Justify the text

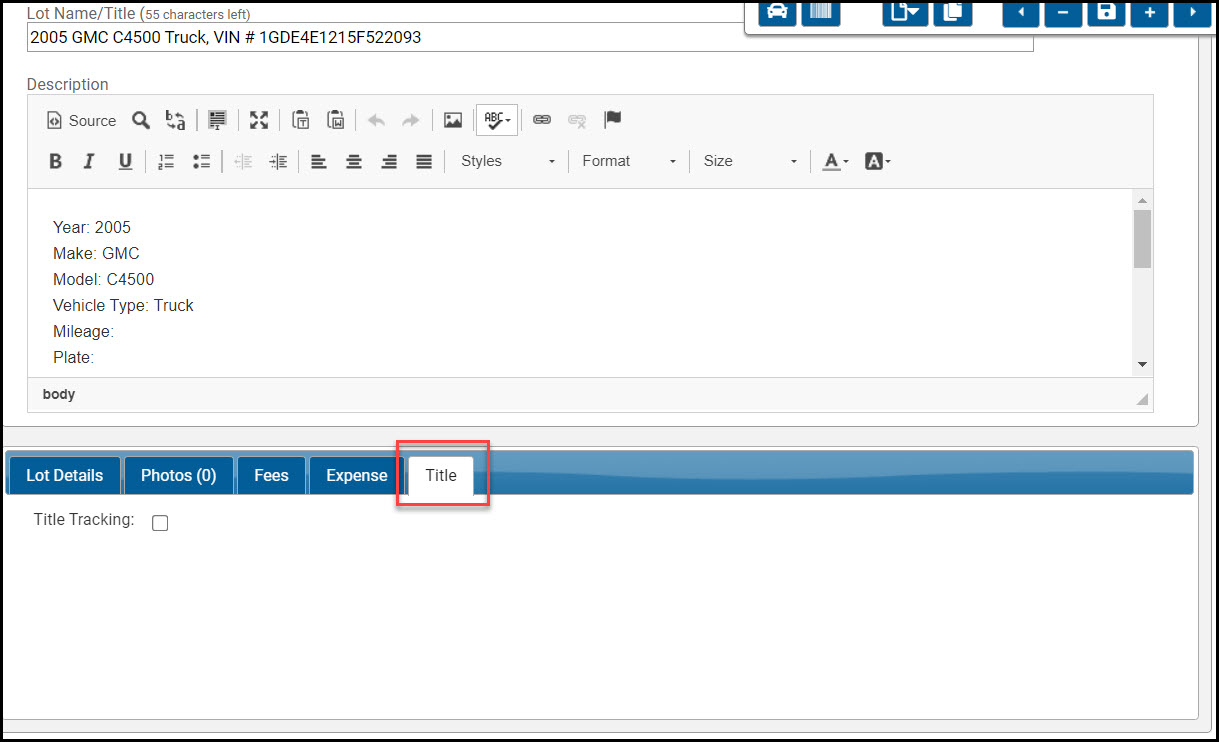pos(424,161)
